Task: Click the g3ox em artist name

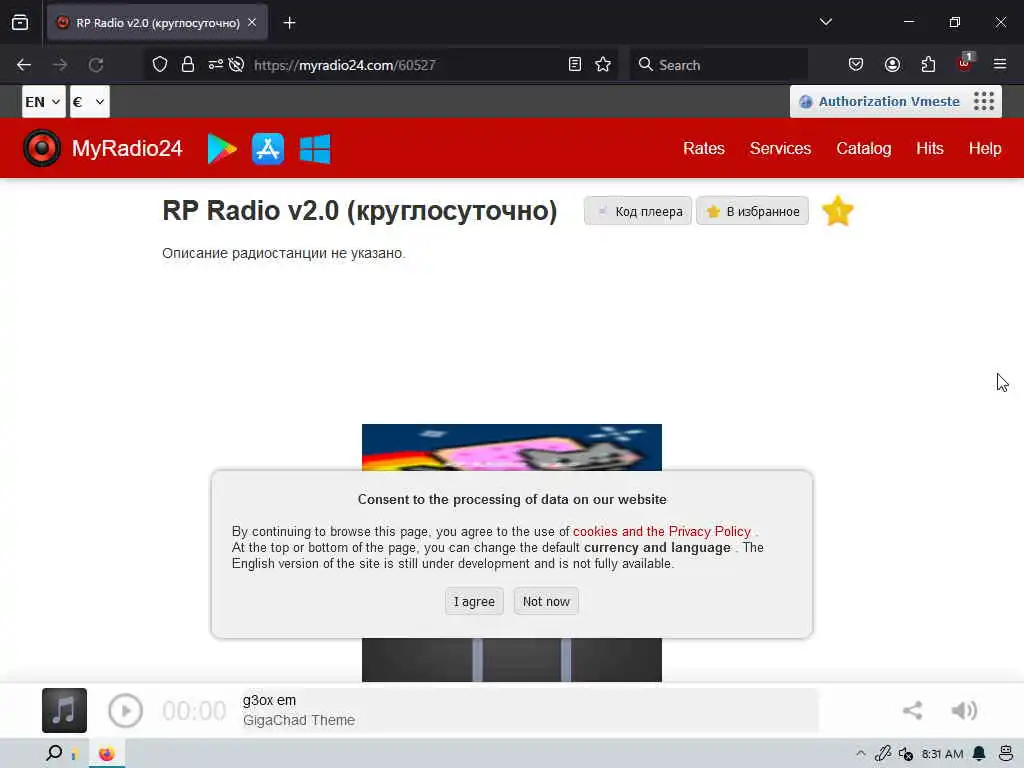Action: [x=269, y=700]
